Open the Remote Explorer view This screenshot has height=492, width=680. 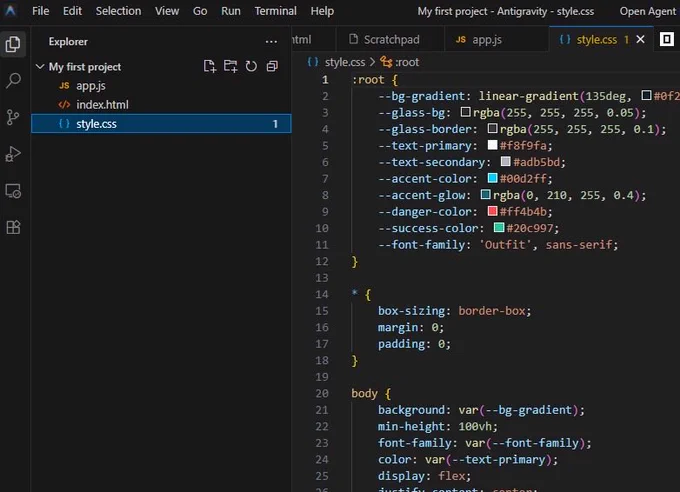[x=13, y=191]
